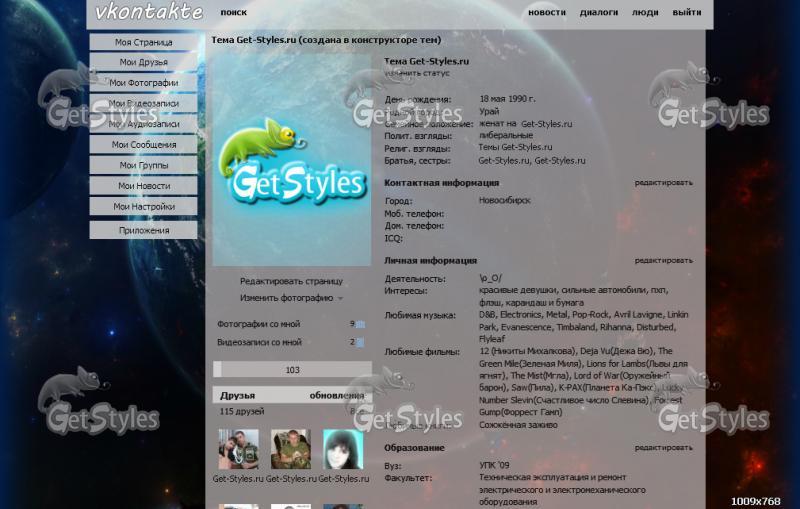
Task: Open second friend thumbnail in camouflage
Action: pyautogui.click(x=290, y=449)
